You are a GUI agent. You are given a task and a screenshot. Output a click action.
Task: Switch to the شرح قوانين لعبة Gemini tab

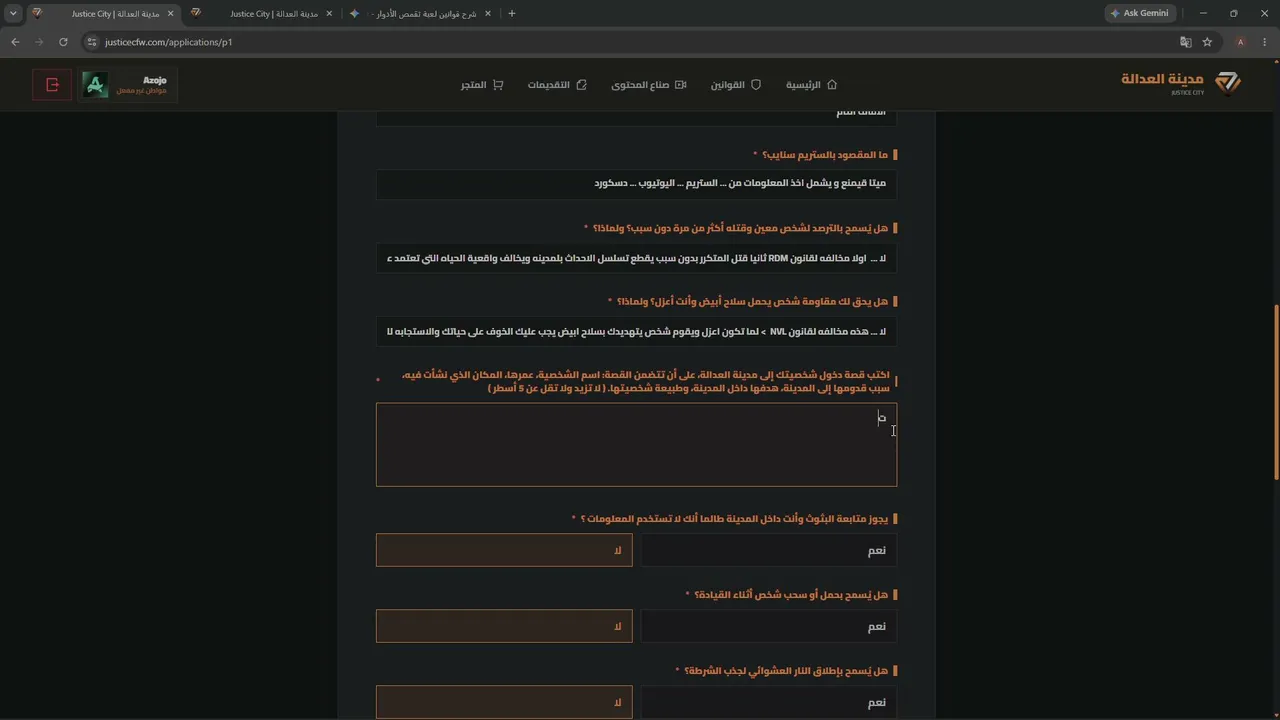pos(420,13)
